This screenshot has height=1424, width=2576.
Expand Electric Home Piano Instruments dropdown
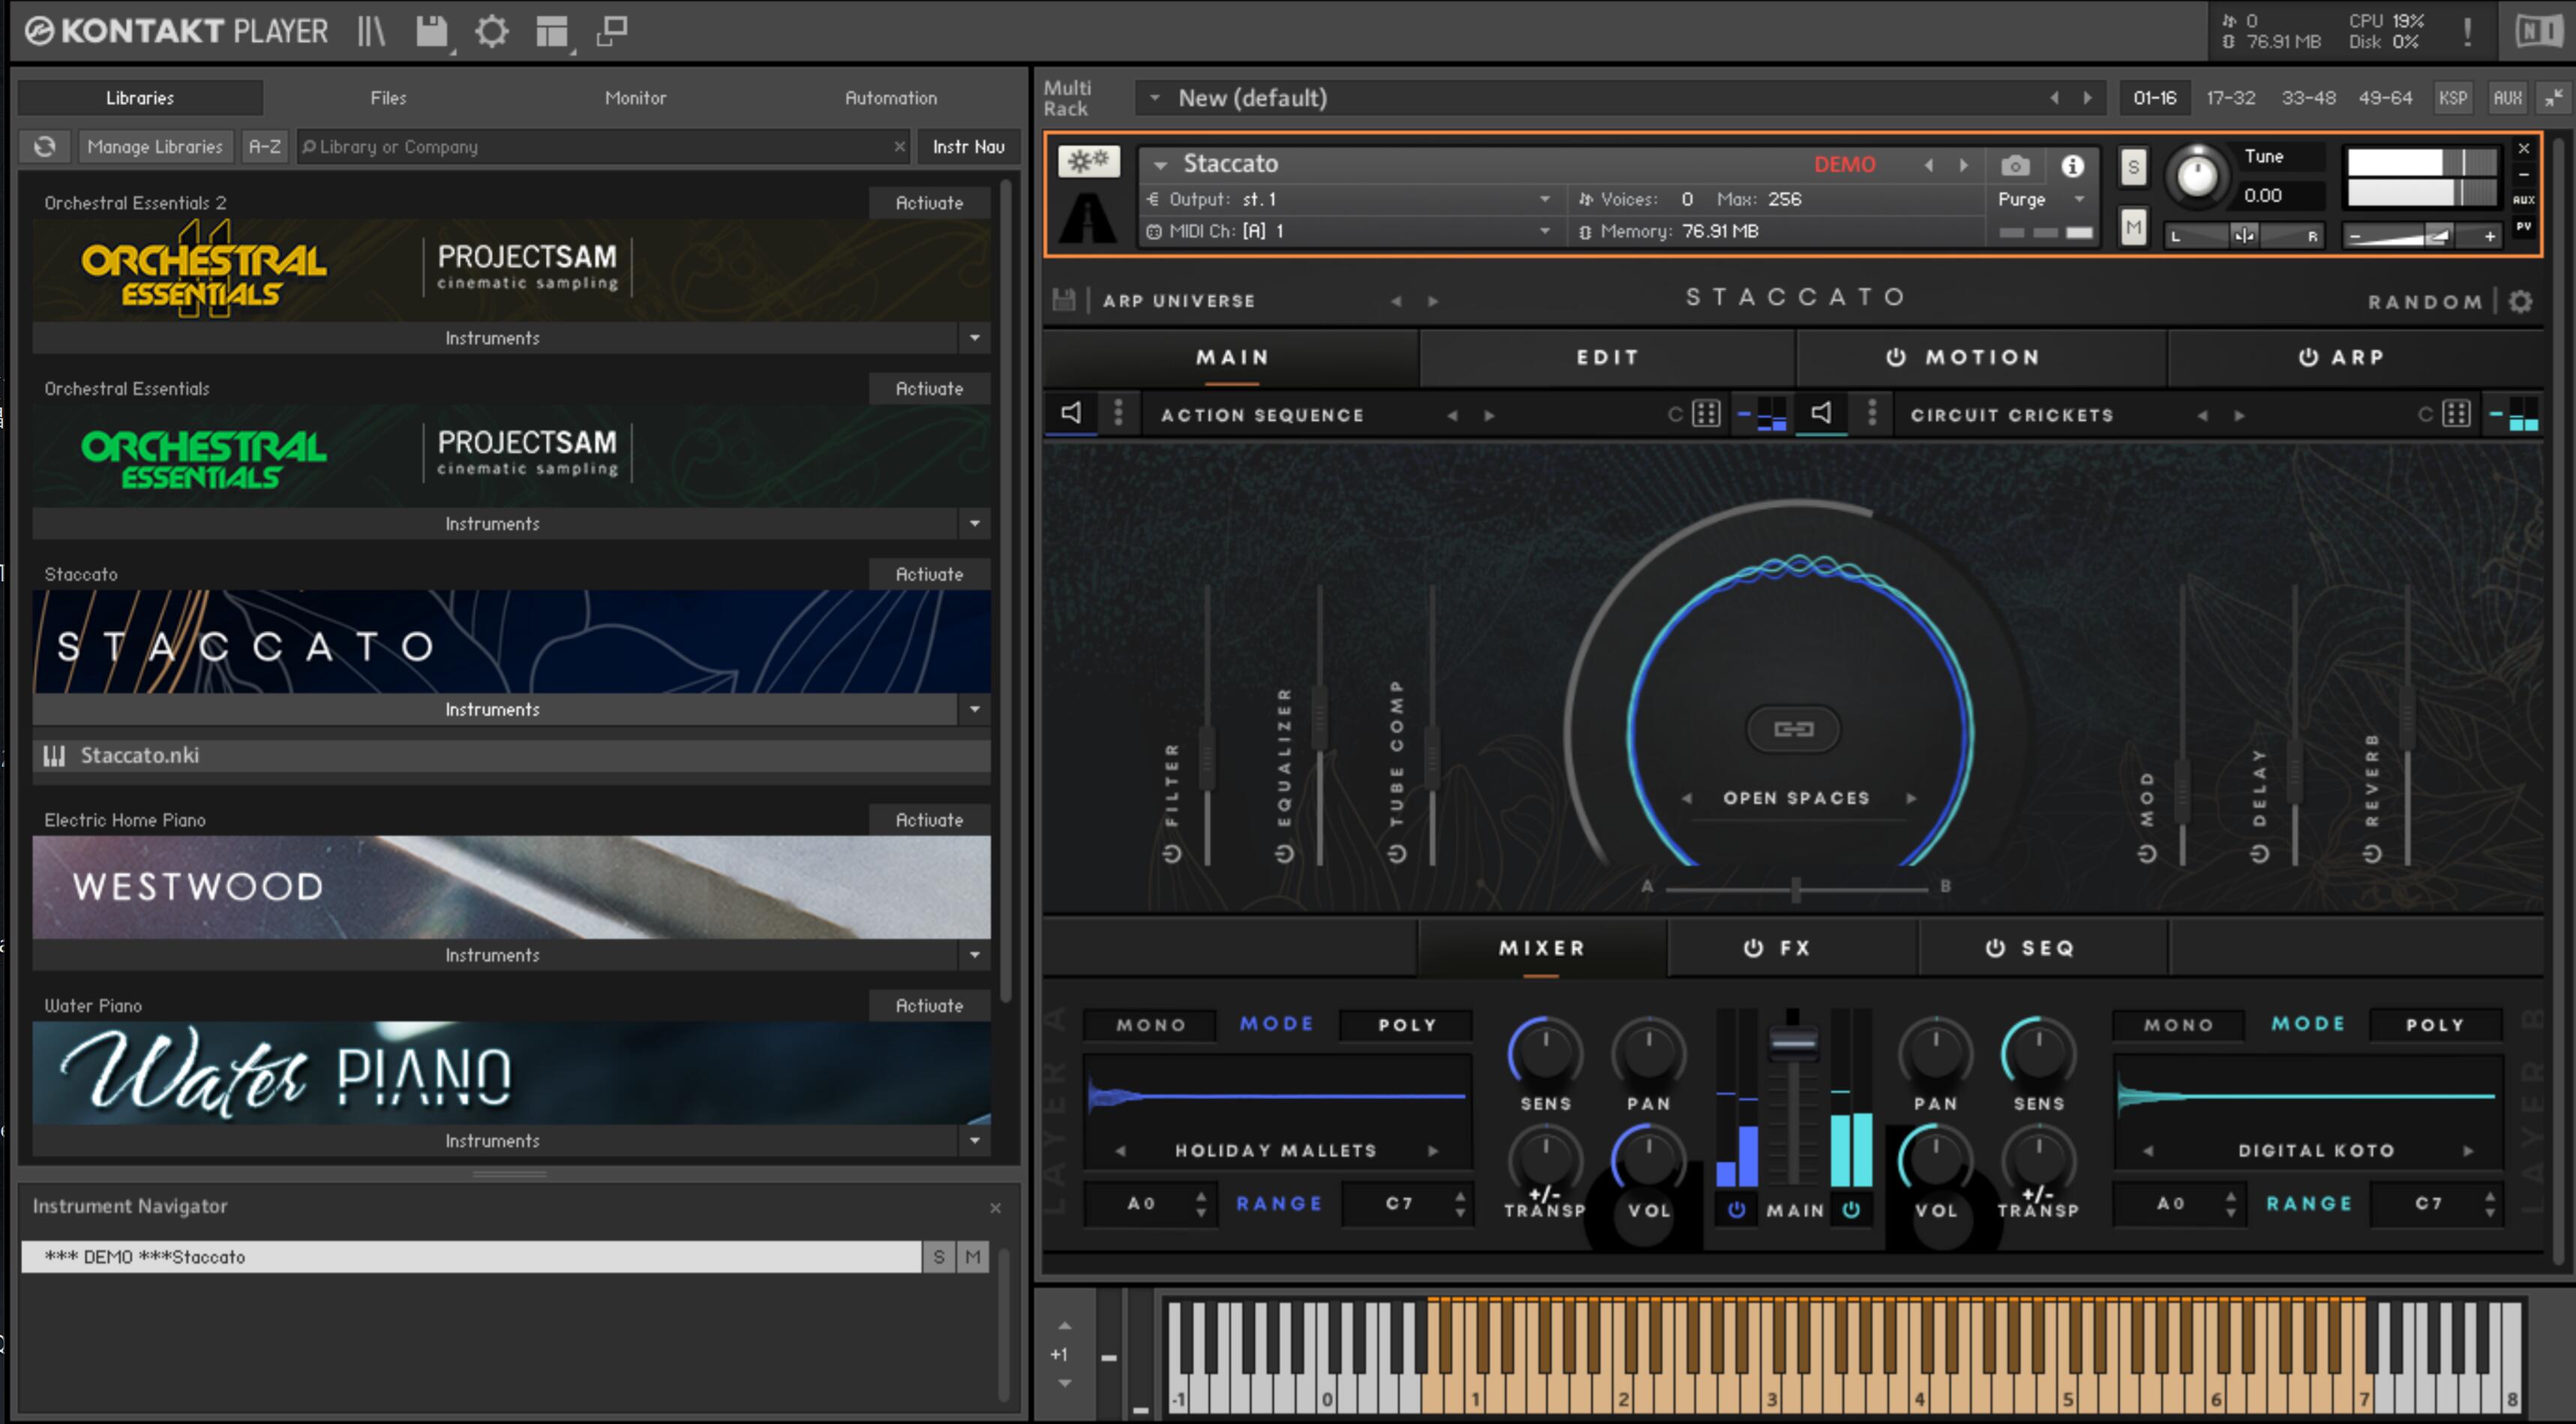click(x=974, y=955)
